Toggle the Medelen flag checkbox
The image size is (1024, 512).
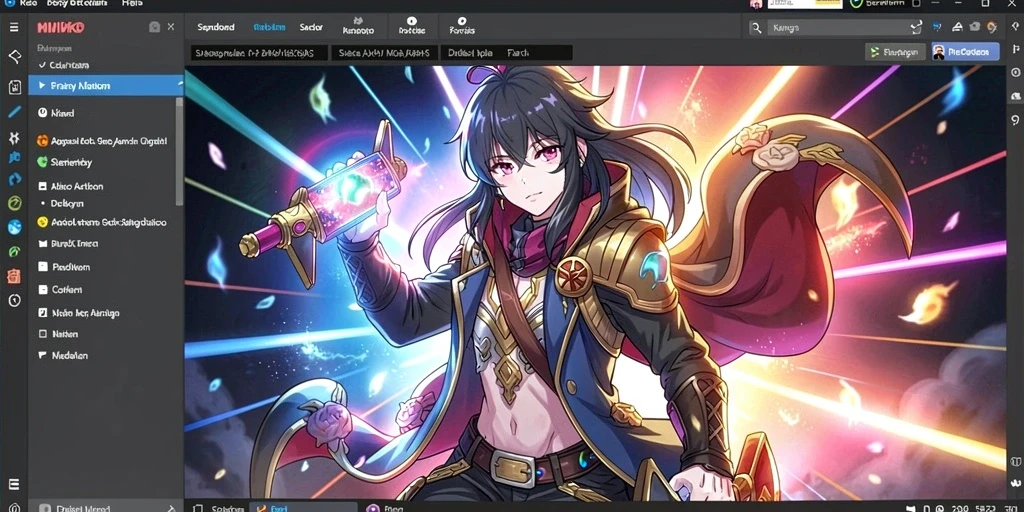pos(42,355)
